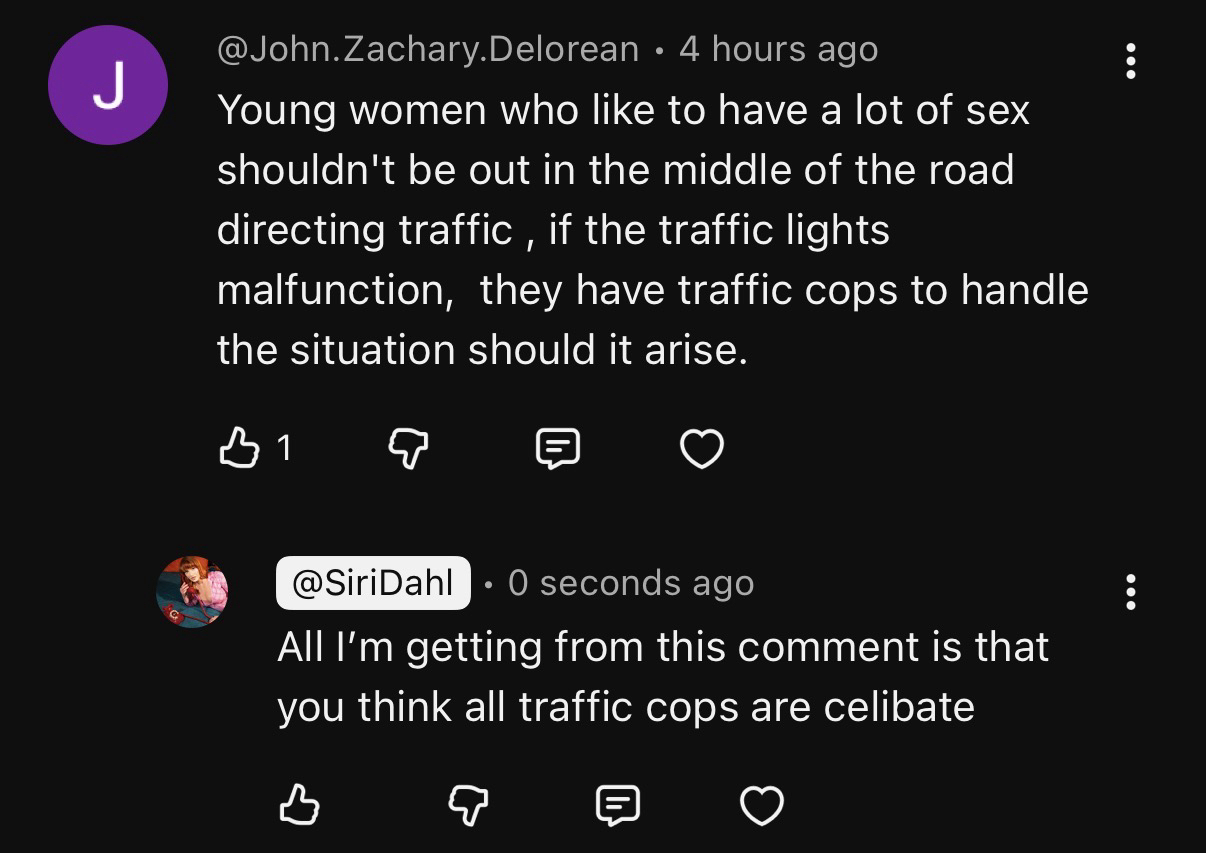Click the word "celibate" in the reply
1206x853 pixels.
pos(898,707)
